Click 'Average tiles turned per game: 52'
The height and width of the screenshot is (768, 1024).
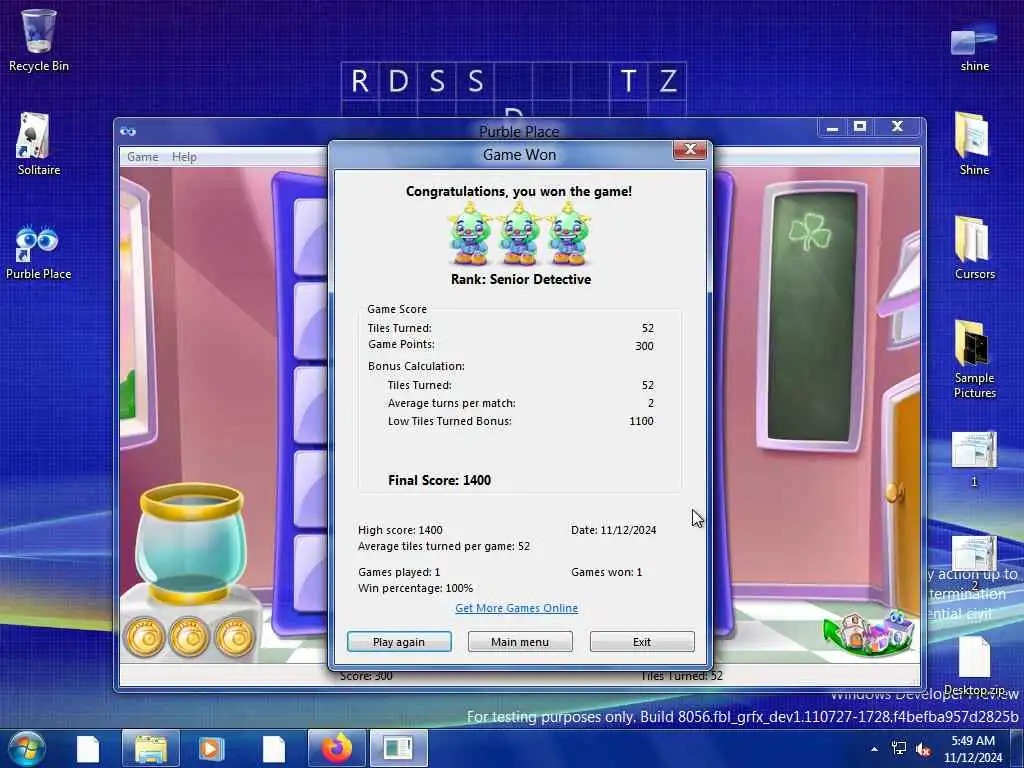[x=444, y=547]
